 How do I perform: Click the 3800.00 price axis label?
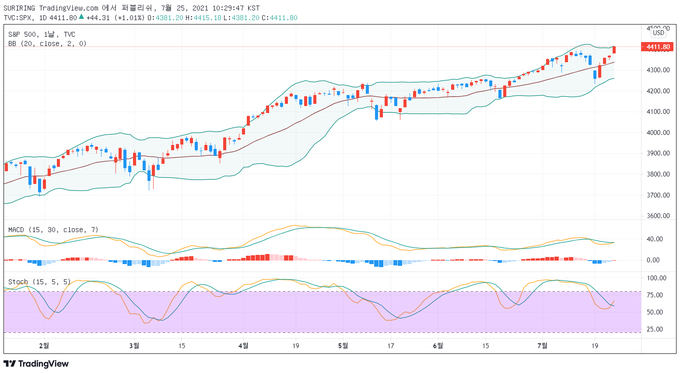pyautogui.click(x=659, y=174)
